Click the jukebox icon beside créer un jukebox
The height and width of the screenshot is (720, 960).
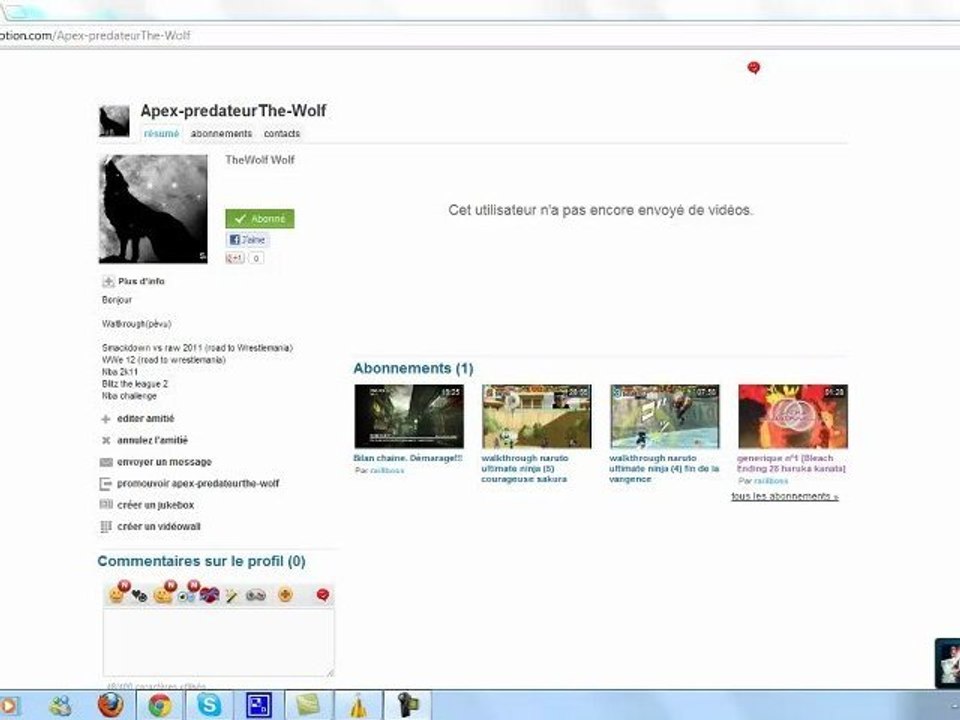106,505
